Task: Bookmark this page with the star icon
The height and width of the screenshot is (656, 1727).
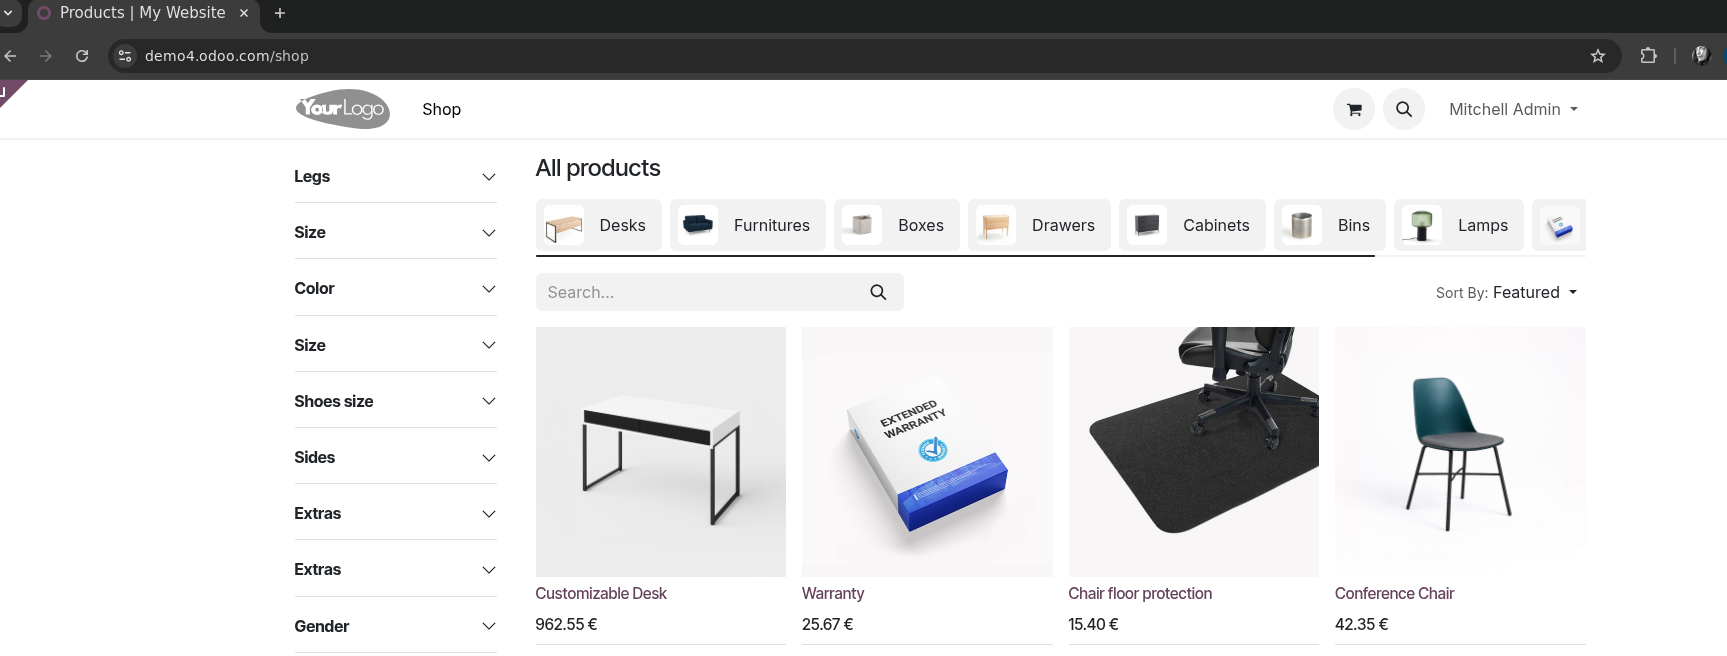Action: [1598, 56]
